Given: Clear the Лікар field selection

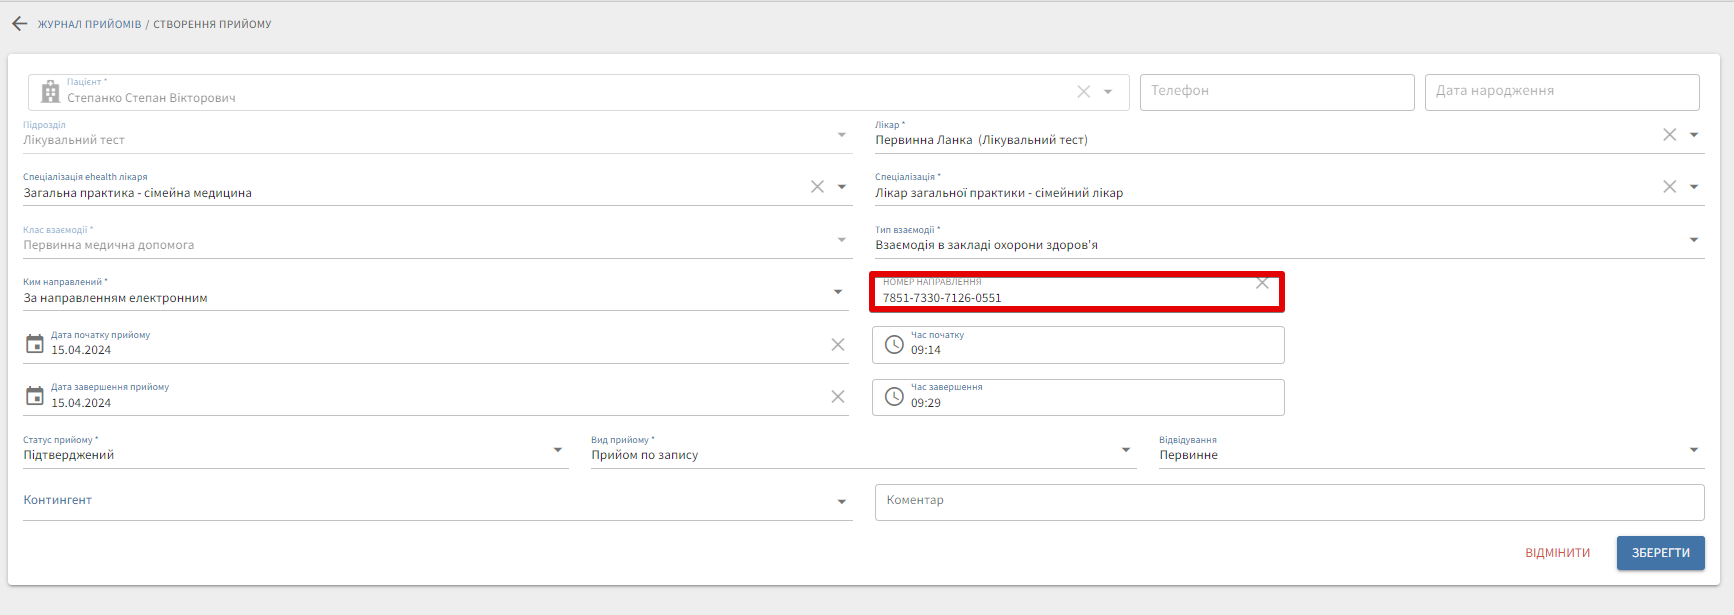Looking at the screenshot, I should click(x=1669, y=135).
